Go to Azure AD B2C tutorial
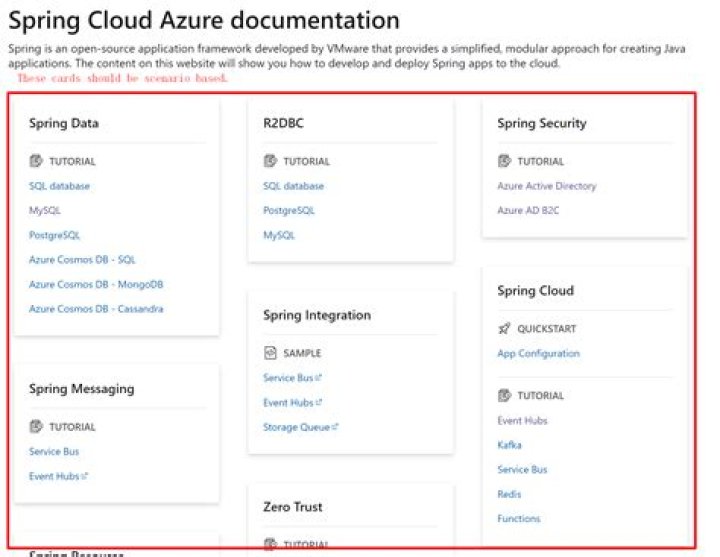720x557 pixels. tap(528, 211)
